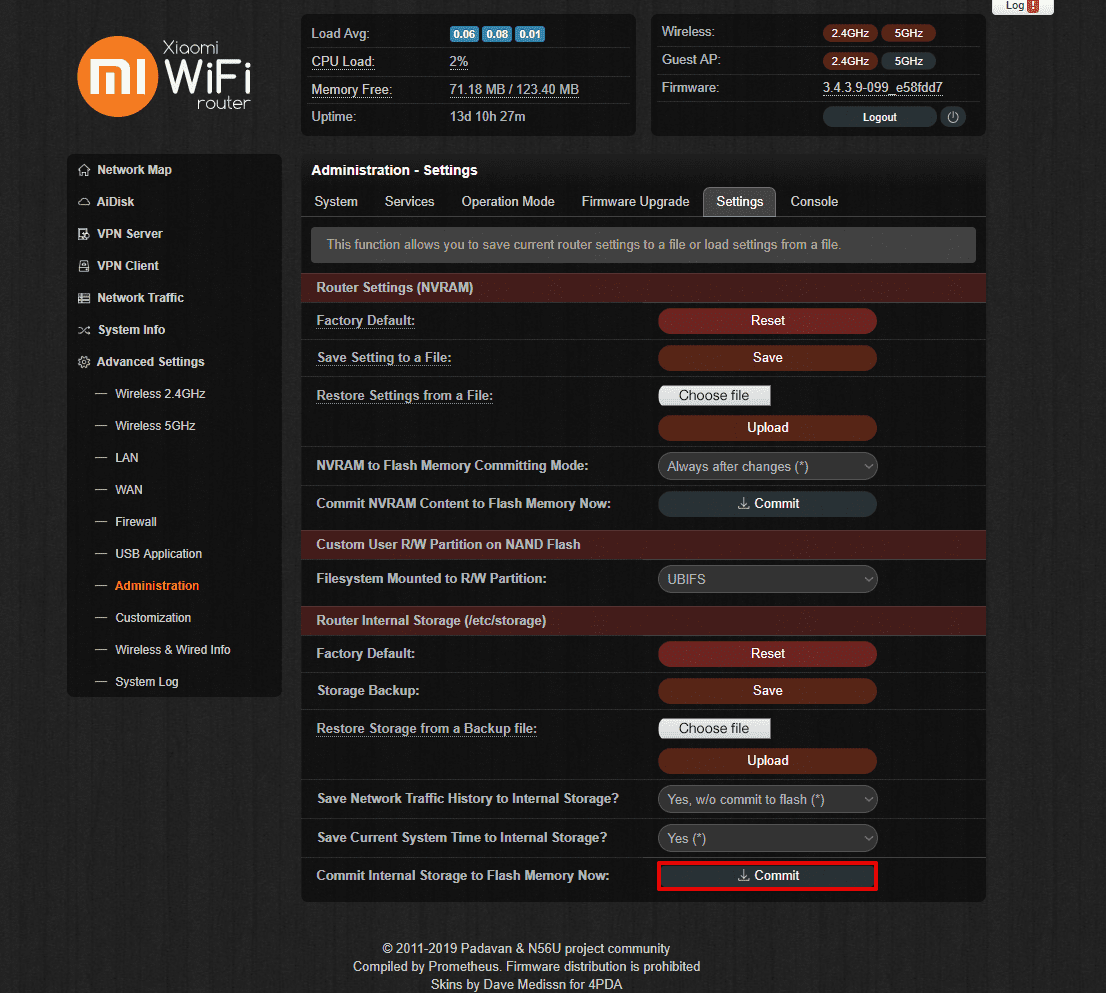The image size is (1106, 993).
Task: Choose file for Restore Settings
Action: tap(714, 396)
